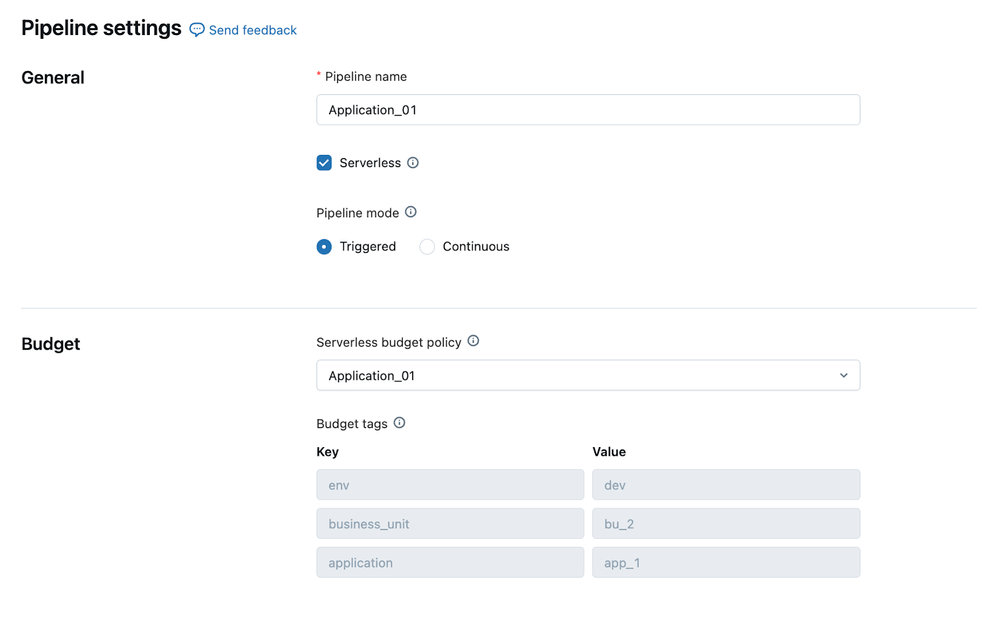999x617 pixels.
Task: Open the Send feedback link
Action: (252, 30)
